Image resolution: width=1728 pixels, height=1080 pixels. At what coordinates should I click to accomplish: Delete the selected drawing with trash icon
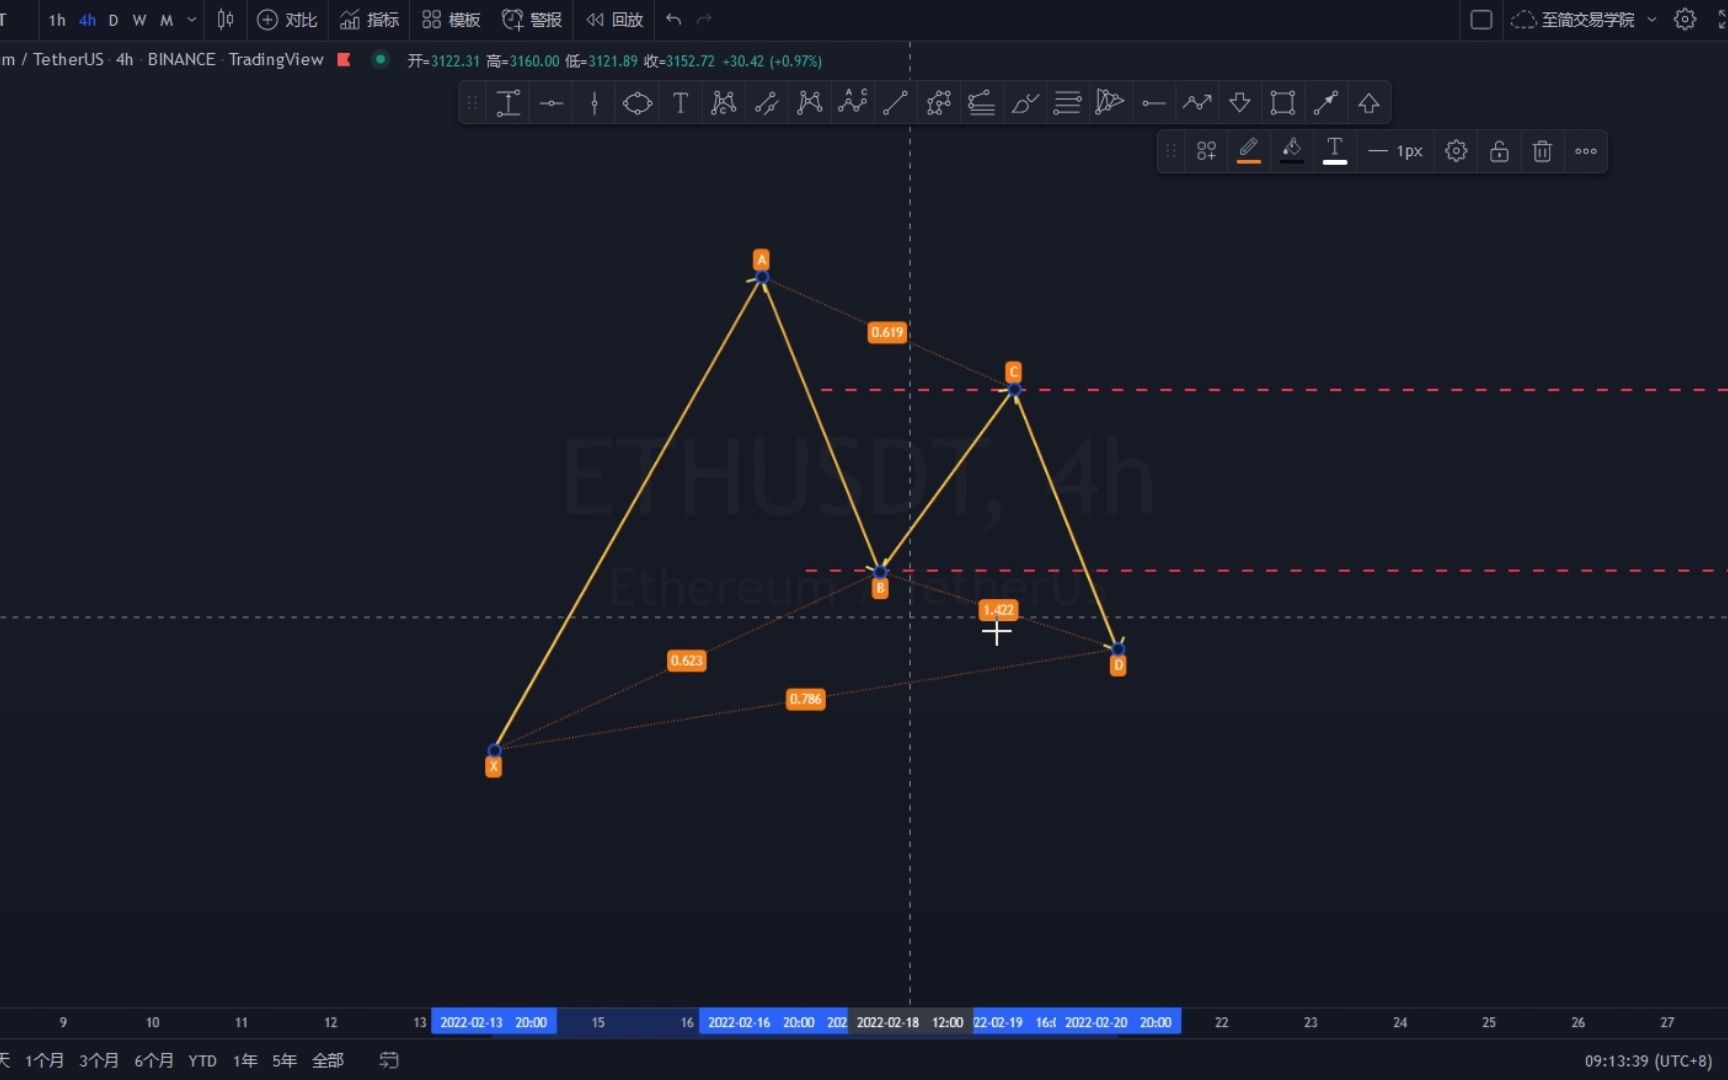(x=1542, y=151)
